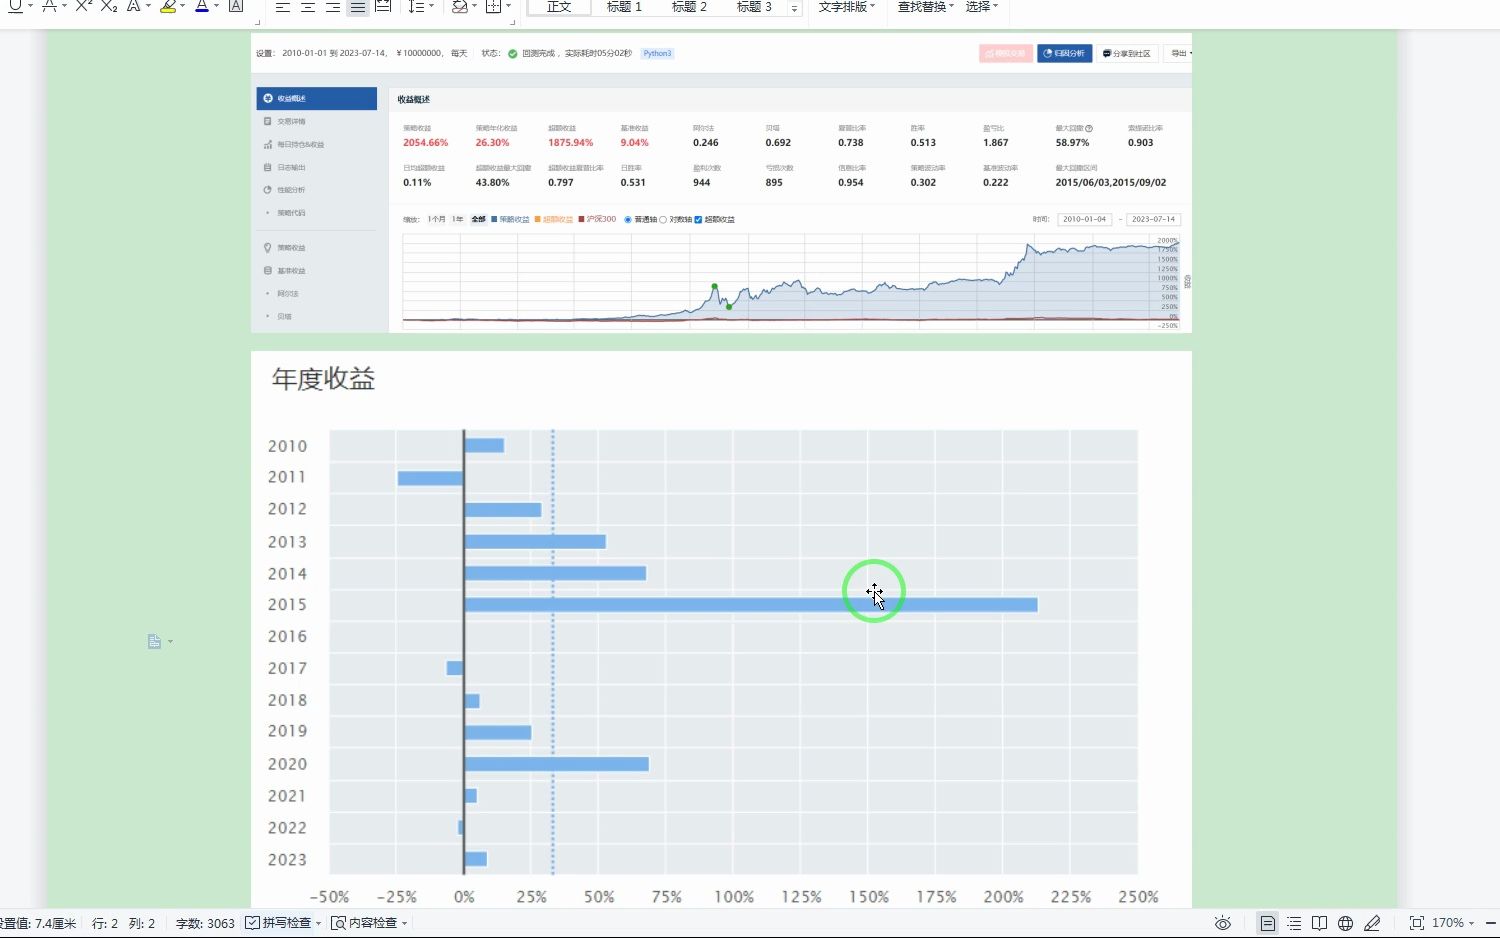Select the 年度收益 bar chart image
The width and height of the screenshot is (1500, 938).
tap(721, 629)
